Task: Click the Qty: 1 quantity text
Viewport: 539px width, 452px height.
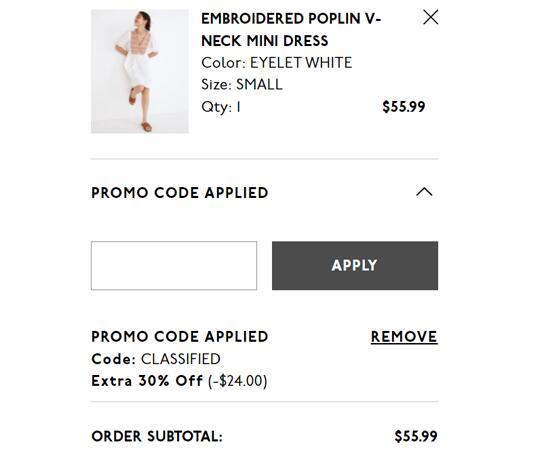Action: pos(221,107)
